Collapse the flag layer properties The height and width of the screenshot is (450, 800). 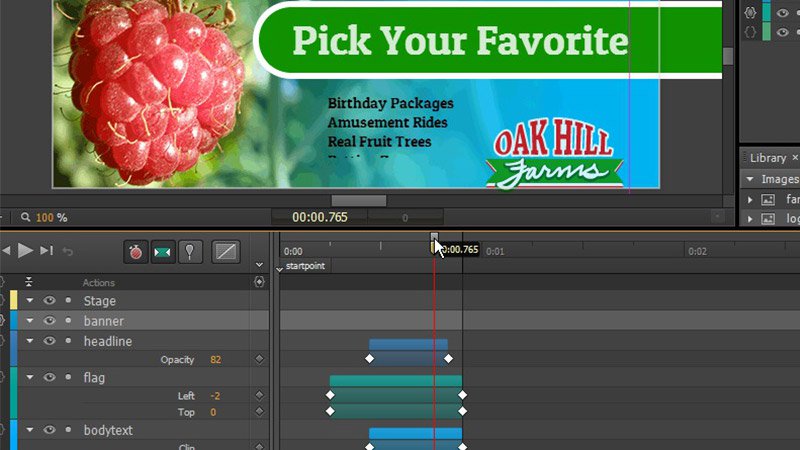(x=30, y=377)
